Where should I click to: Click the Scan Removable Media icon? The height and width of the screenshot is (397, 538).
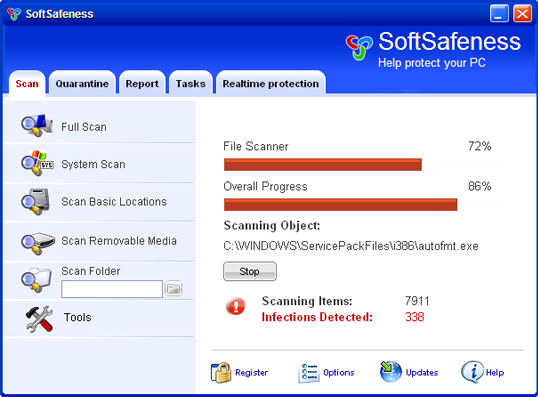tap(38, 243)
